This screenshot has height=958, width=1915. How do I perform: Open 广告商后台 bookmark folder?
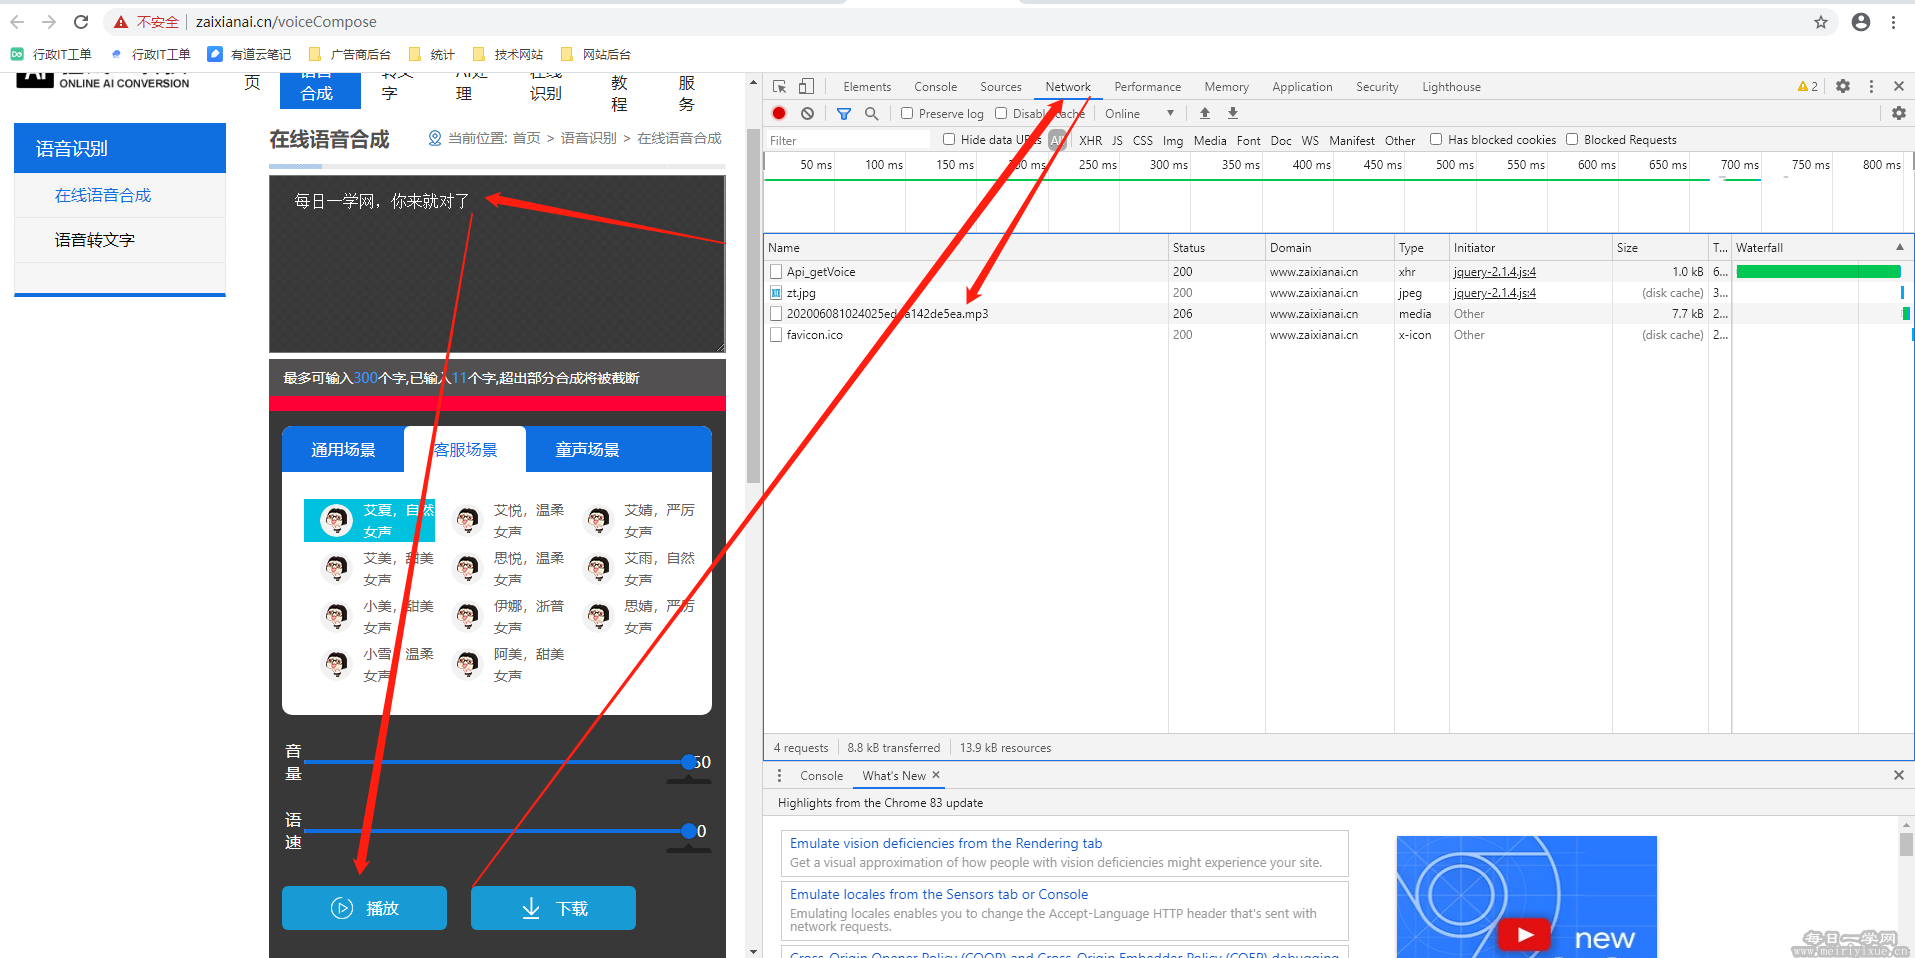[x=350, y=54]
